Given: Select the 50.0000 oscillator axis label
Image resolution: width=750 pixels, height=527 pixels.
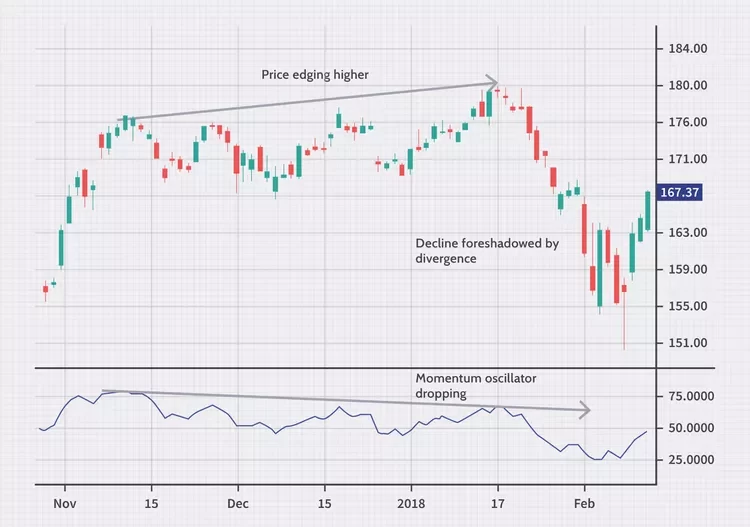Looking at the screenshot, I should pyautogui.click(x=691, y=428).
